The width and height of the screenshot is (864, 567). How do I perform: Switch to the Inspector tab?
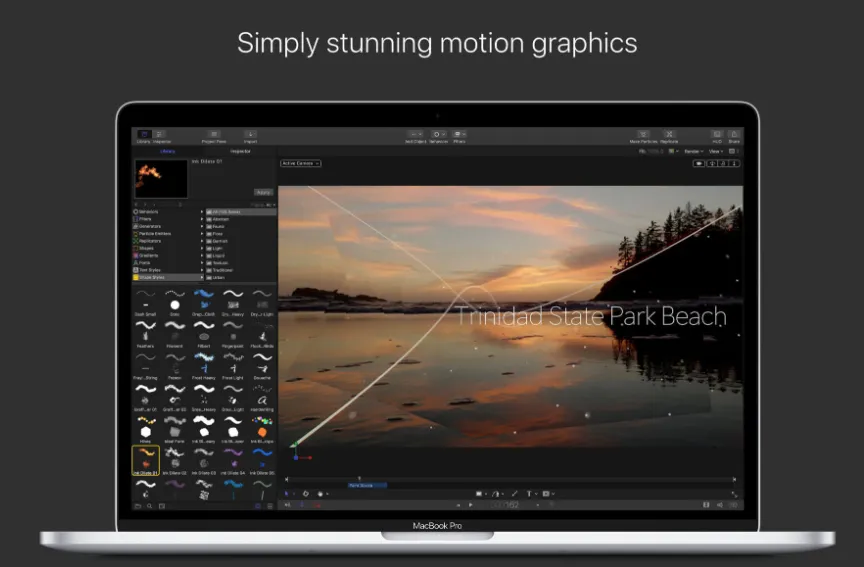pos(240,151)
